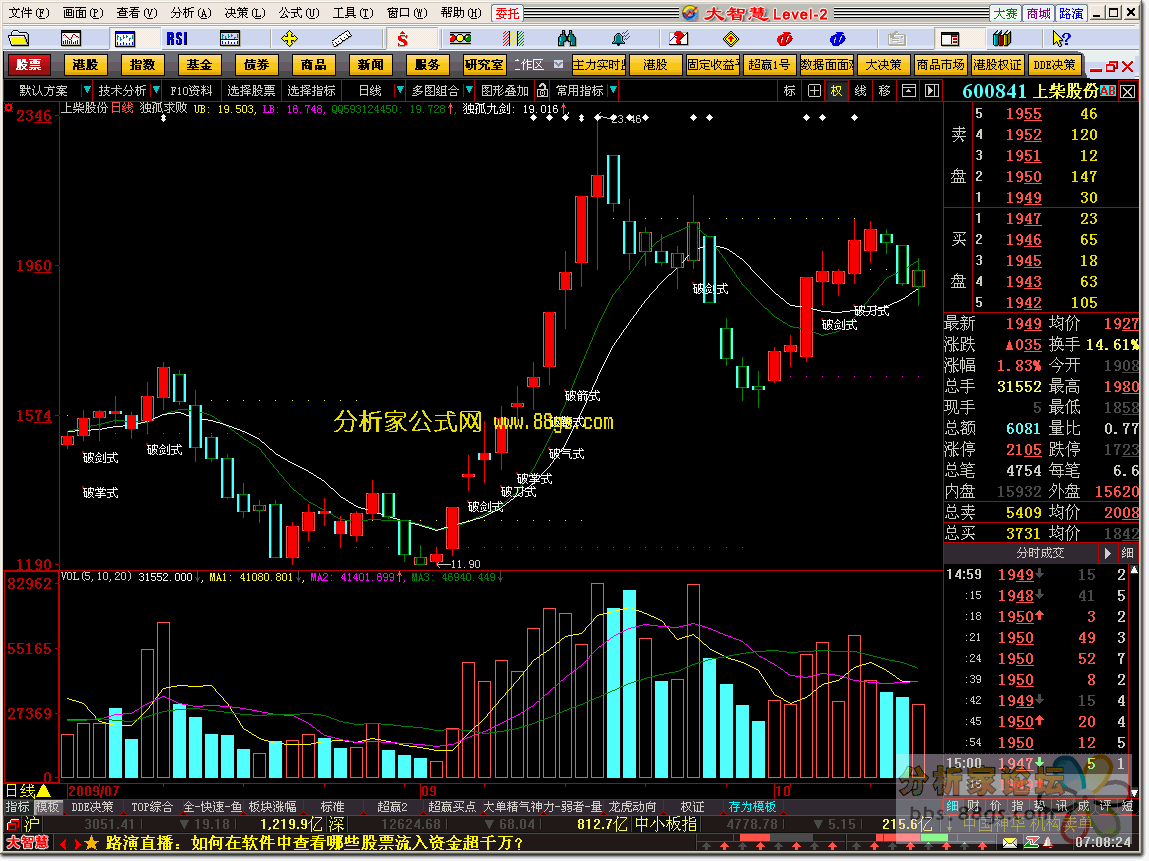Toggle the 移 move button
The image size is (1149, 861).
click(x=884, y=91)
